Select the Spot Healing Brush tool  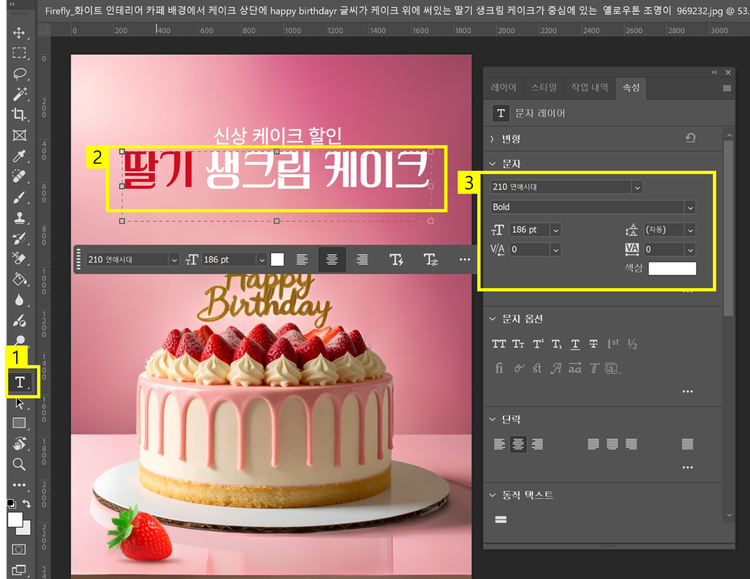pyautogui.click(x=19, y=177)
